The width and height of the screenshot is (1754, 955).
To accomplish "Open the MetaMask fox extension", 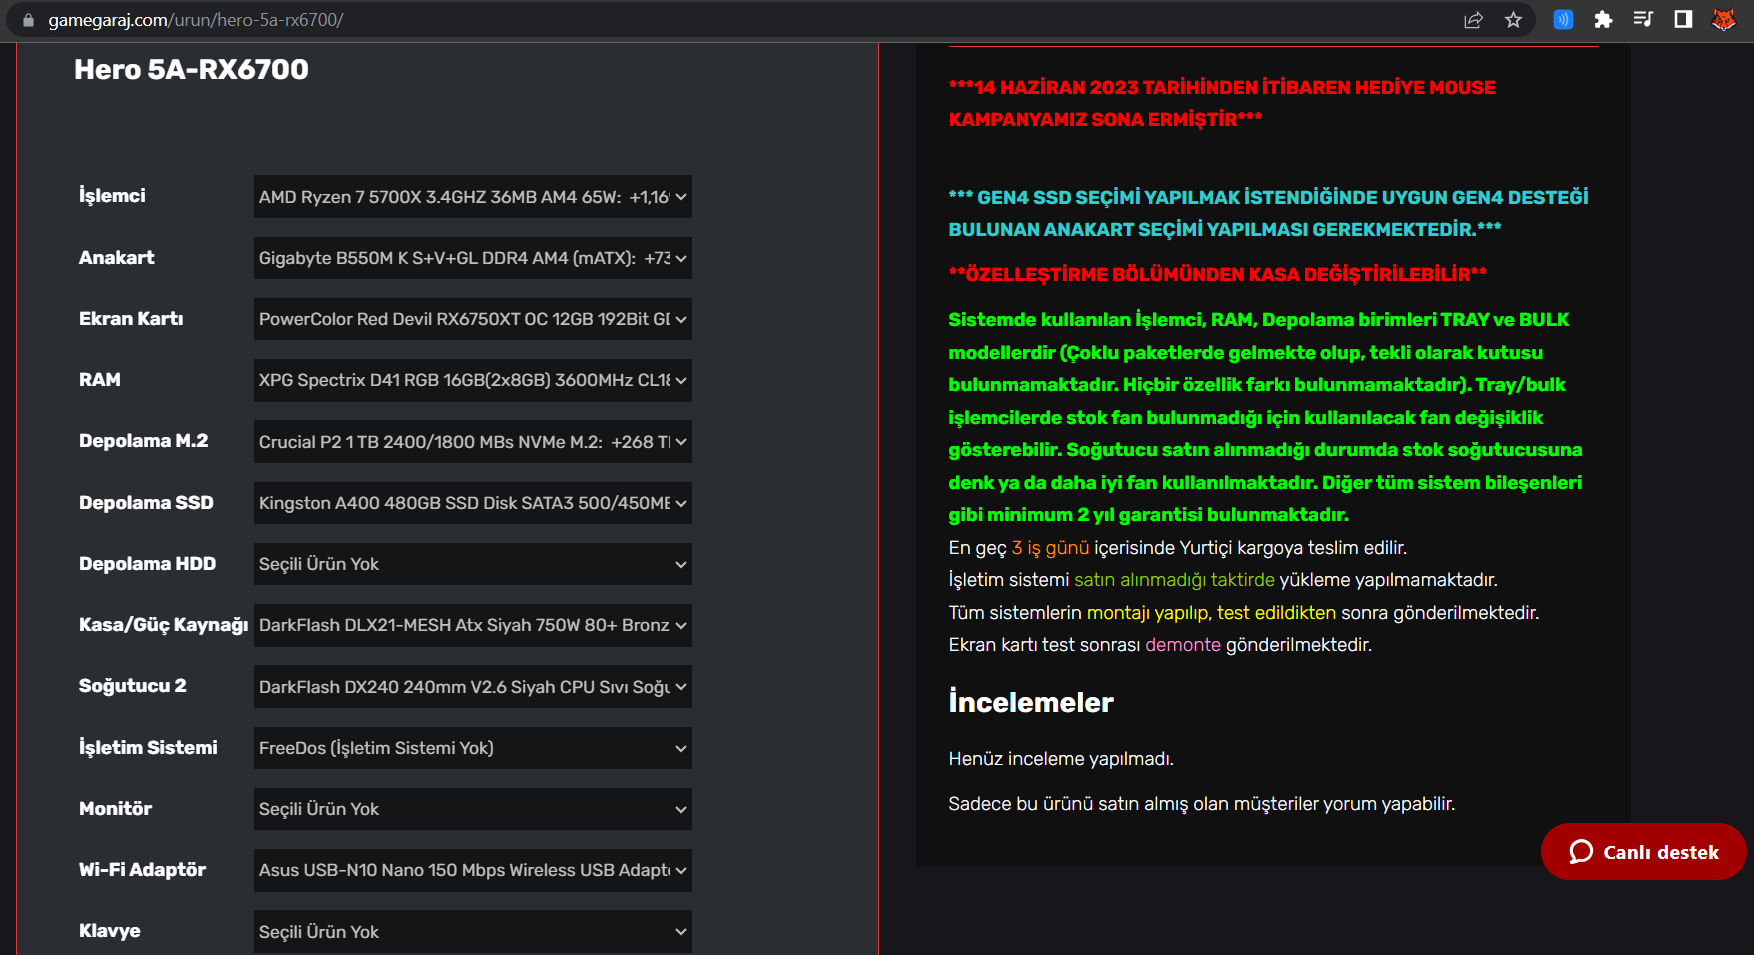I will click(x=1724, y=20).
